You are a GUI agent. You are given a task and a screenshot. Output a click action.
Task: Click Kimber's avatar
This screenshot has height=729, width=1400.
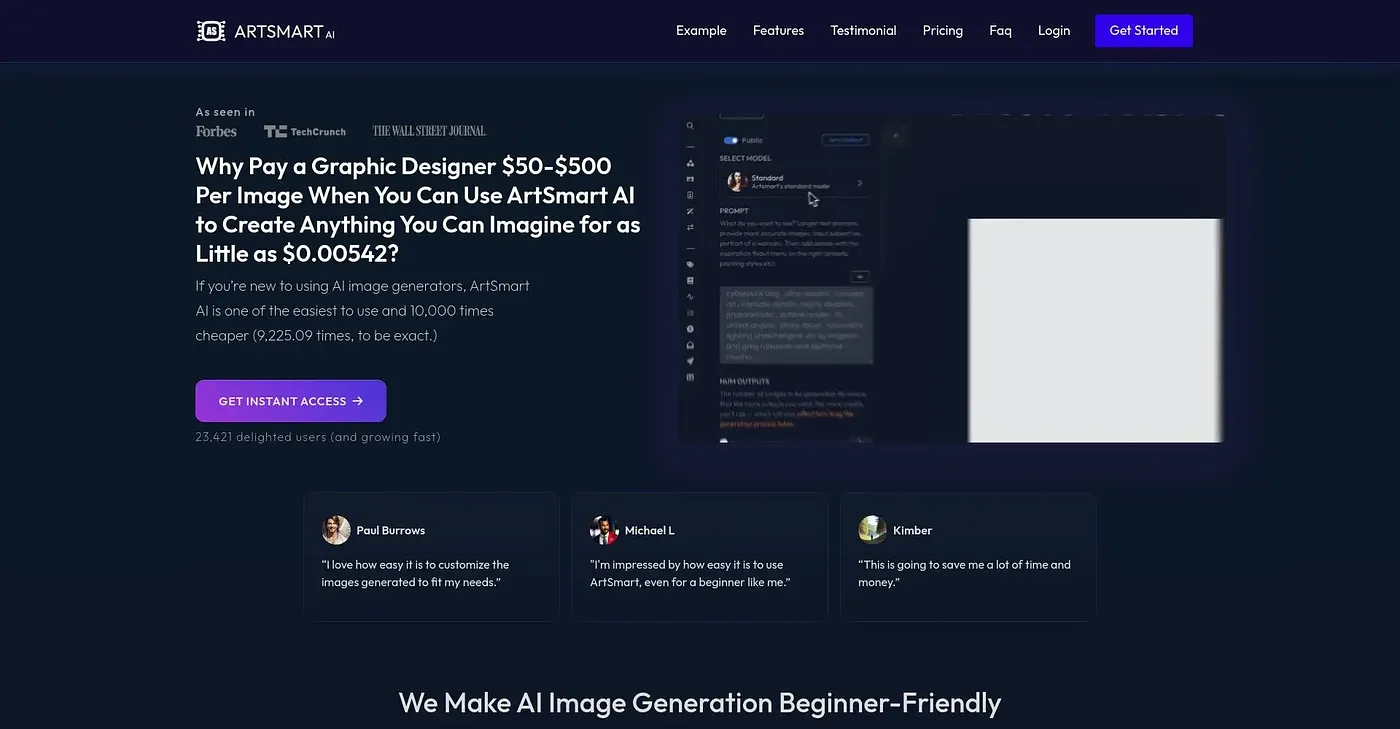click(x=872, y=530)
